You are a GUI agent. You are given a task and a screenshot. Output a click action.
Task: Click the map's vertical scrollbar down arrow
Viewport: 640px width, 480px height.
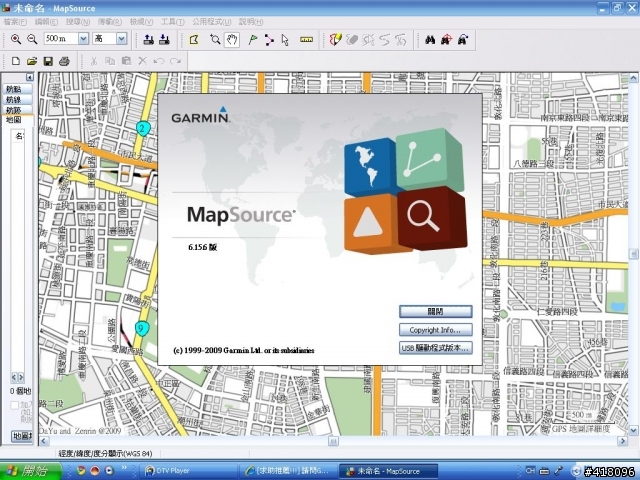point(633,430)
